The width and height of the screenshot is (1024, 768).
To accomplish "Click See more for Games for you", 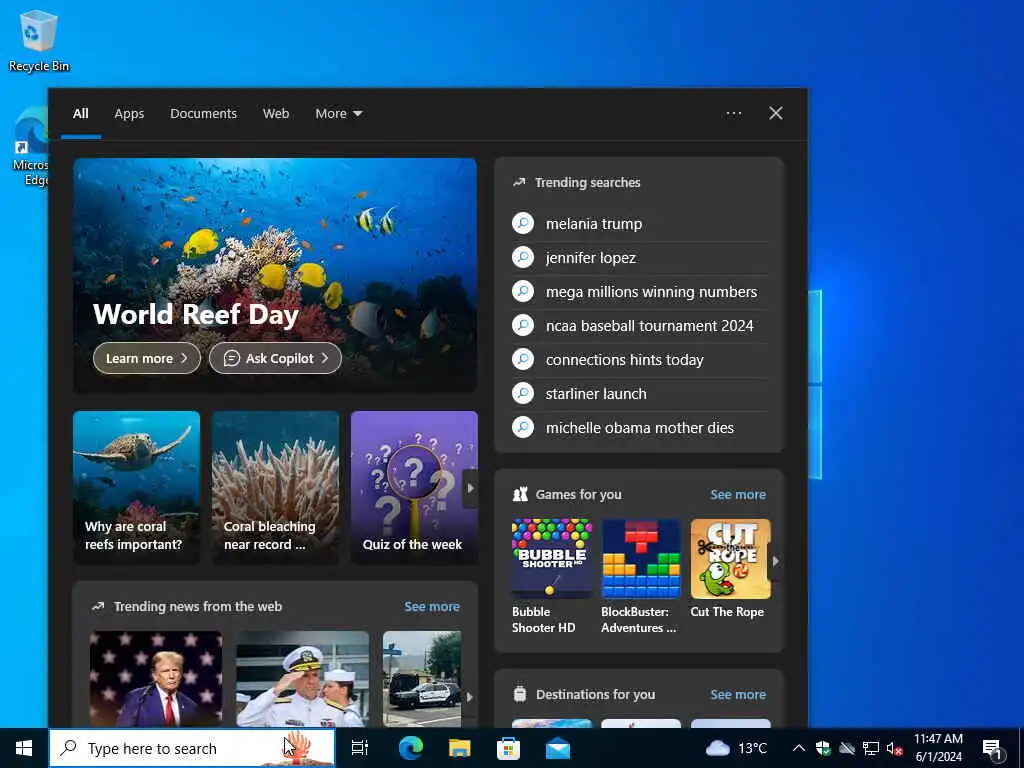I will (x=738, y=494).
